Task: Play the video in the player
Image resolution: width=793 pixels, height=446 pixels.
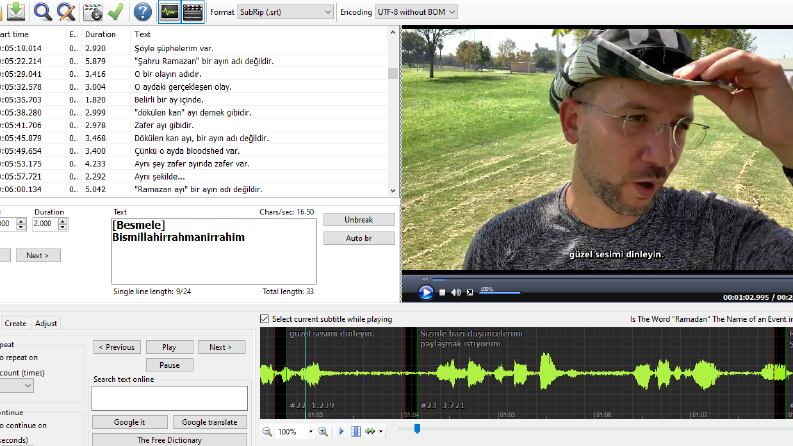Action: 426,292
